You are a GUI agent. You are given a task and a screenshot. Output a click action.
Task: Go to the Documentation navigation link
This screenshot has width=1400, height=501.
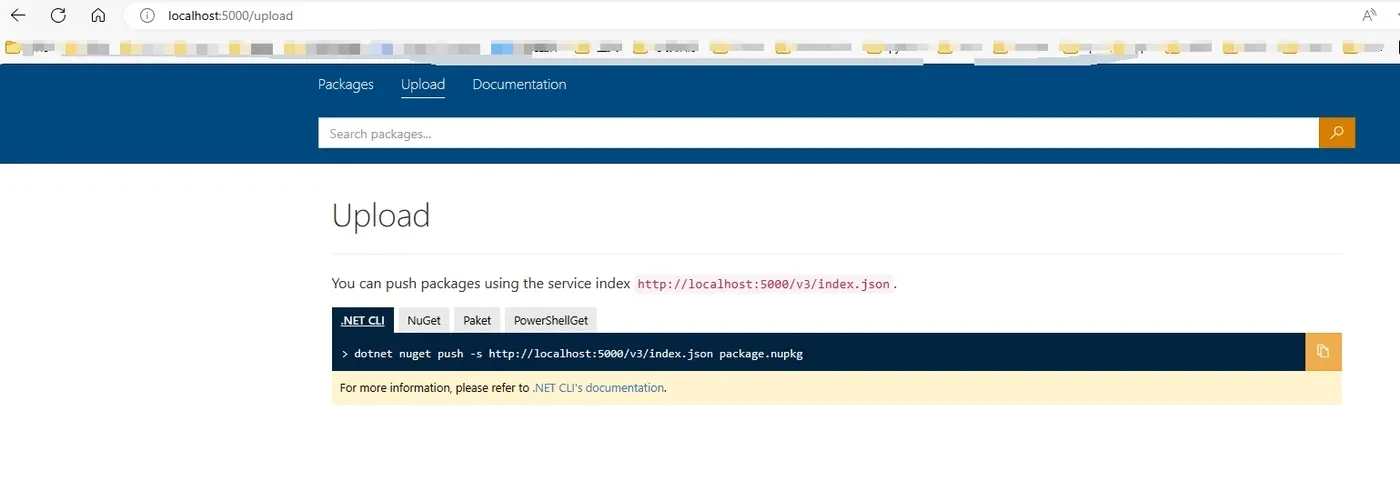tap(519, 85)
